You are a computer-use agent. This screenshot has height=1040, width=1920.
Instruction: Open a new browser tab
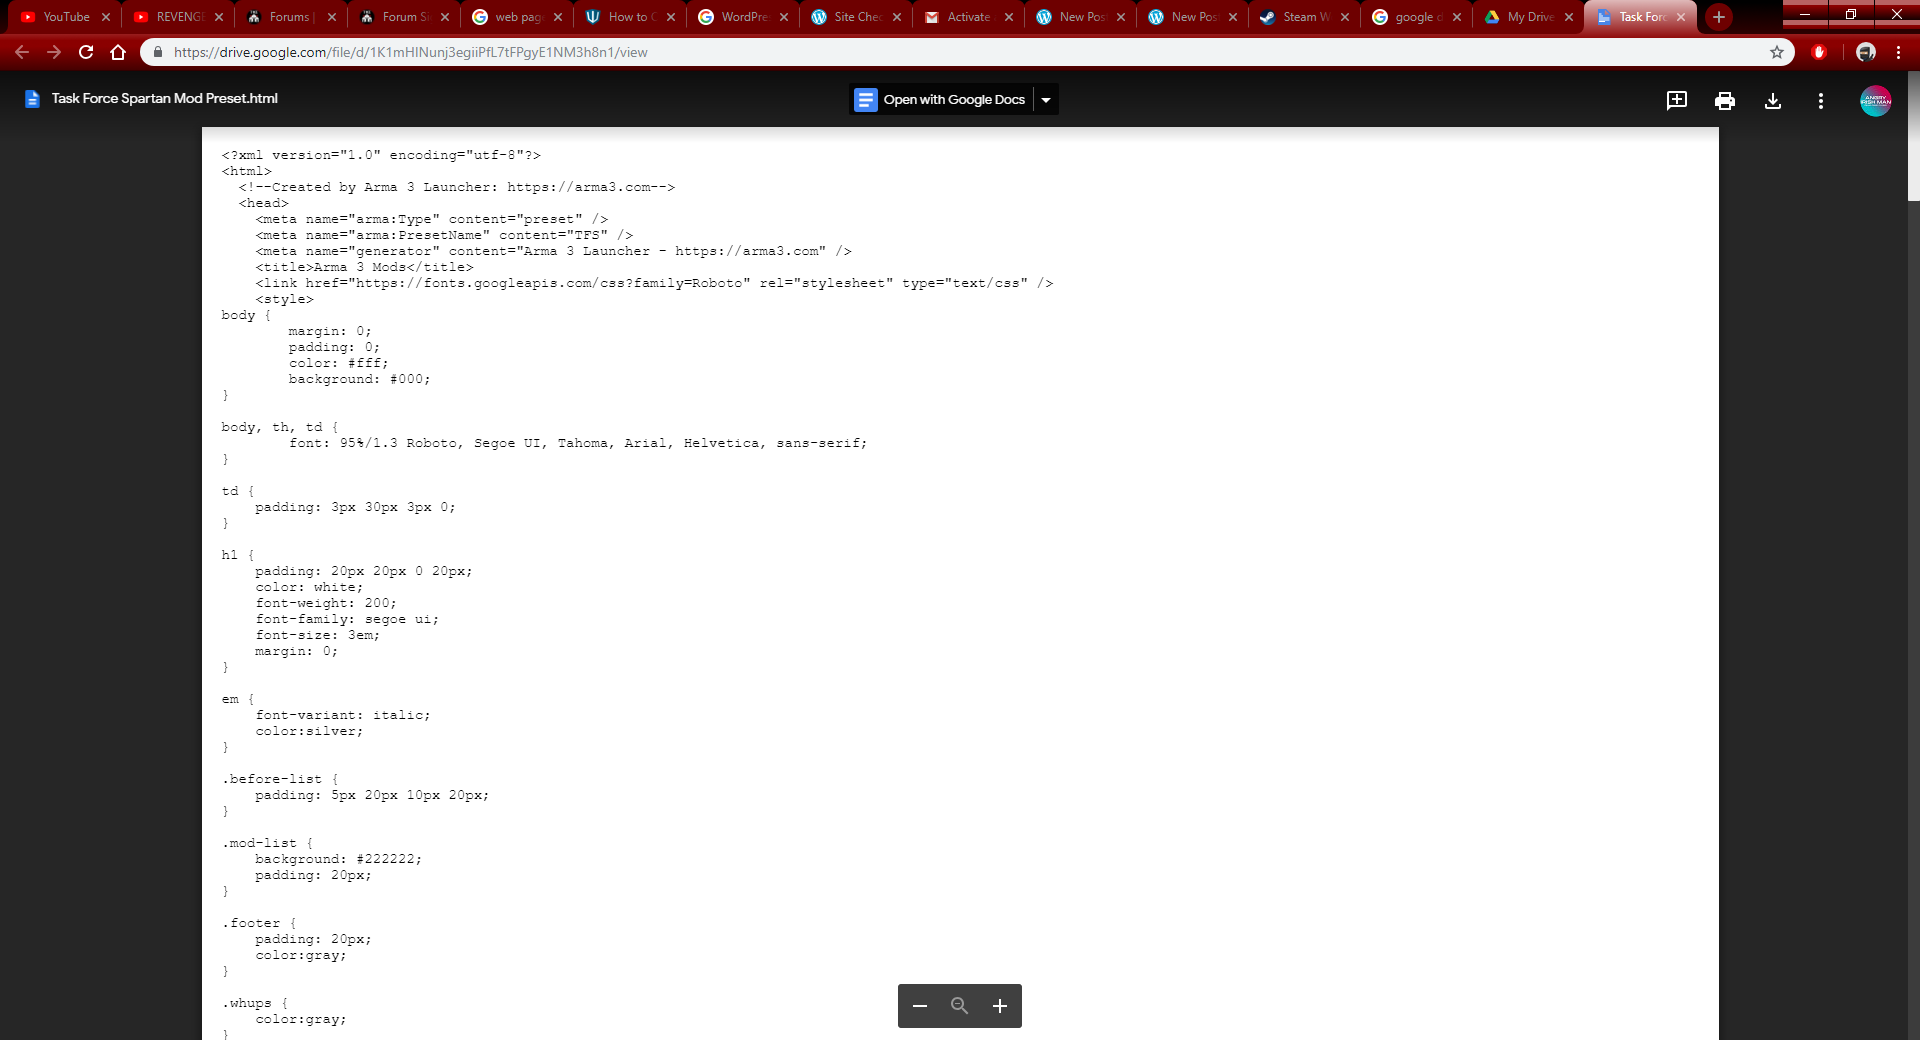coord(1718,17)
